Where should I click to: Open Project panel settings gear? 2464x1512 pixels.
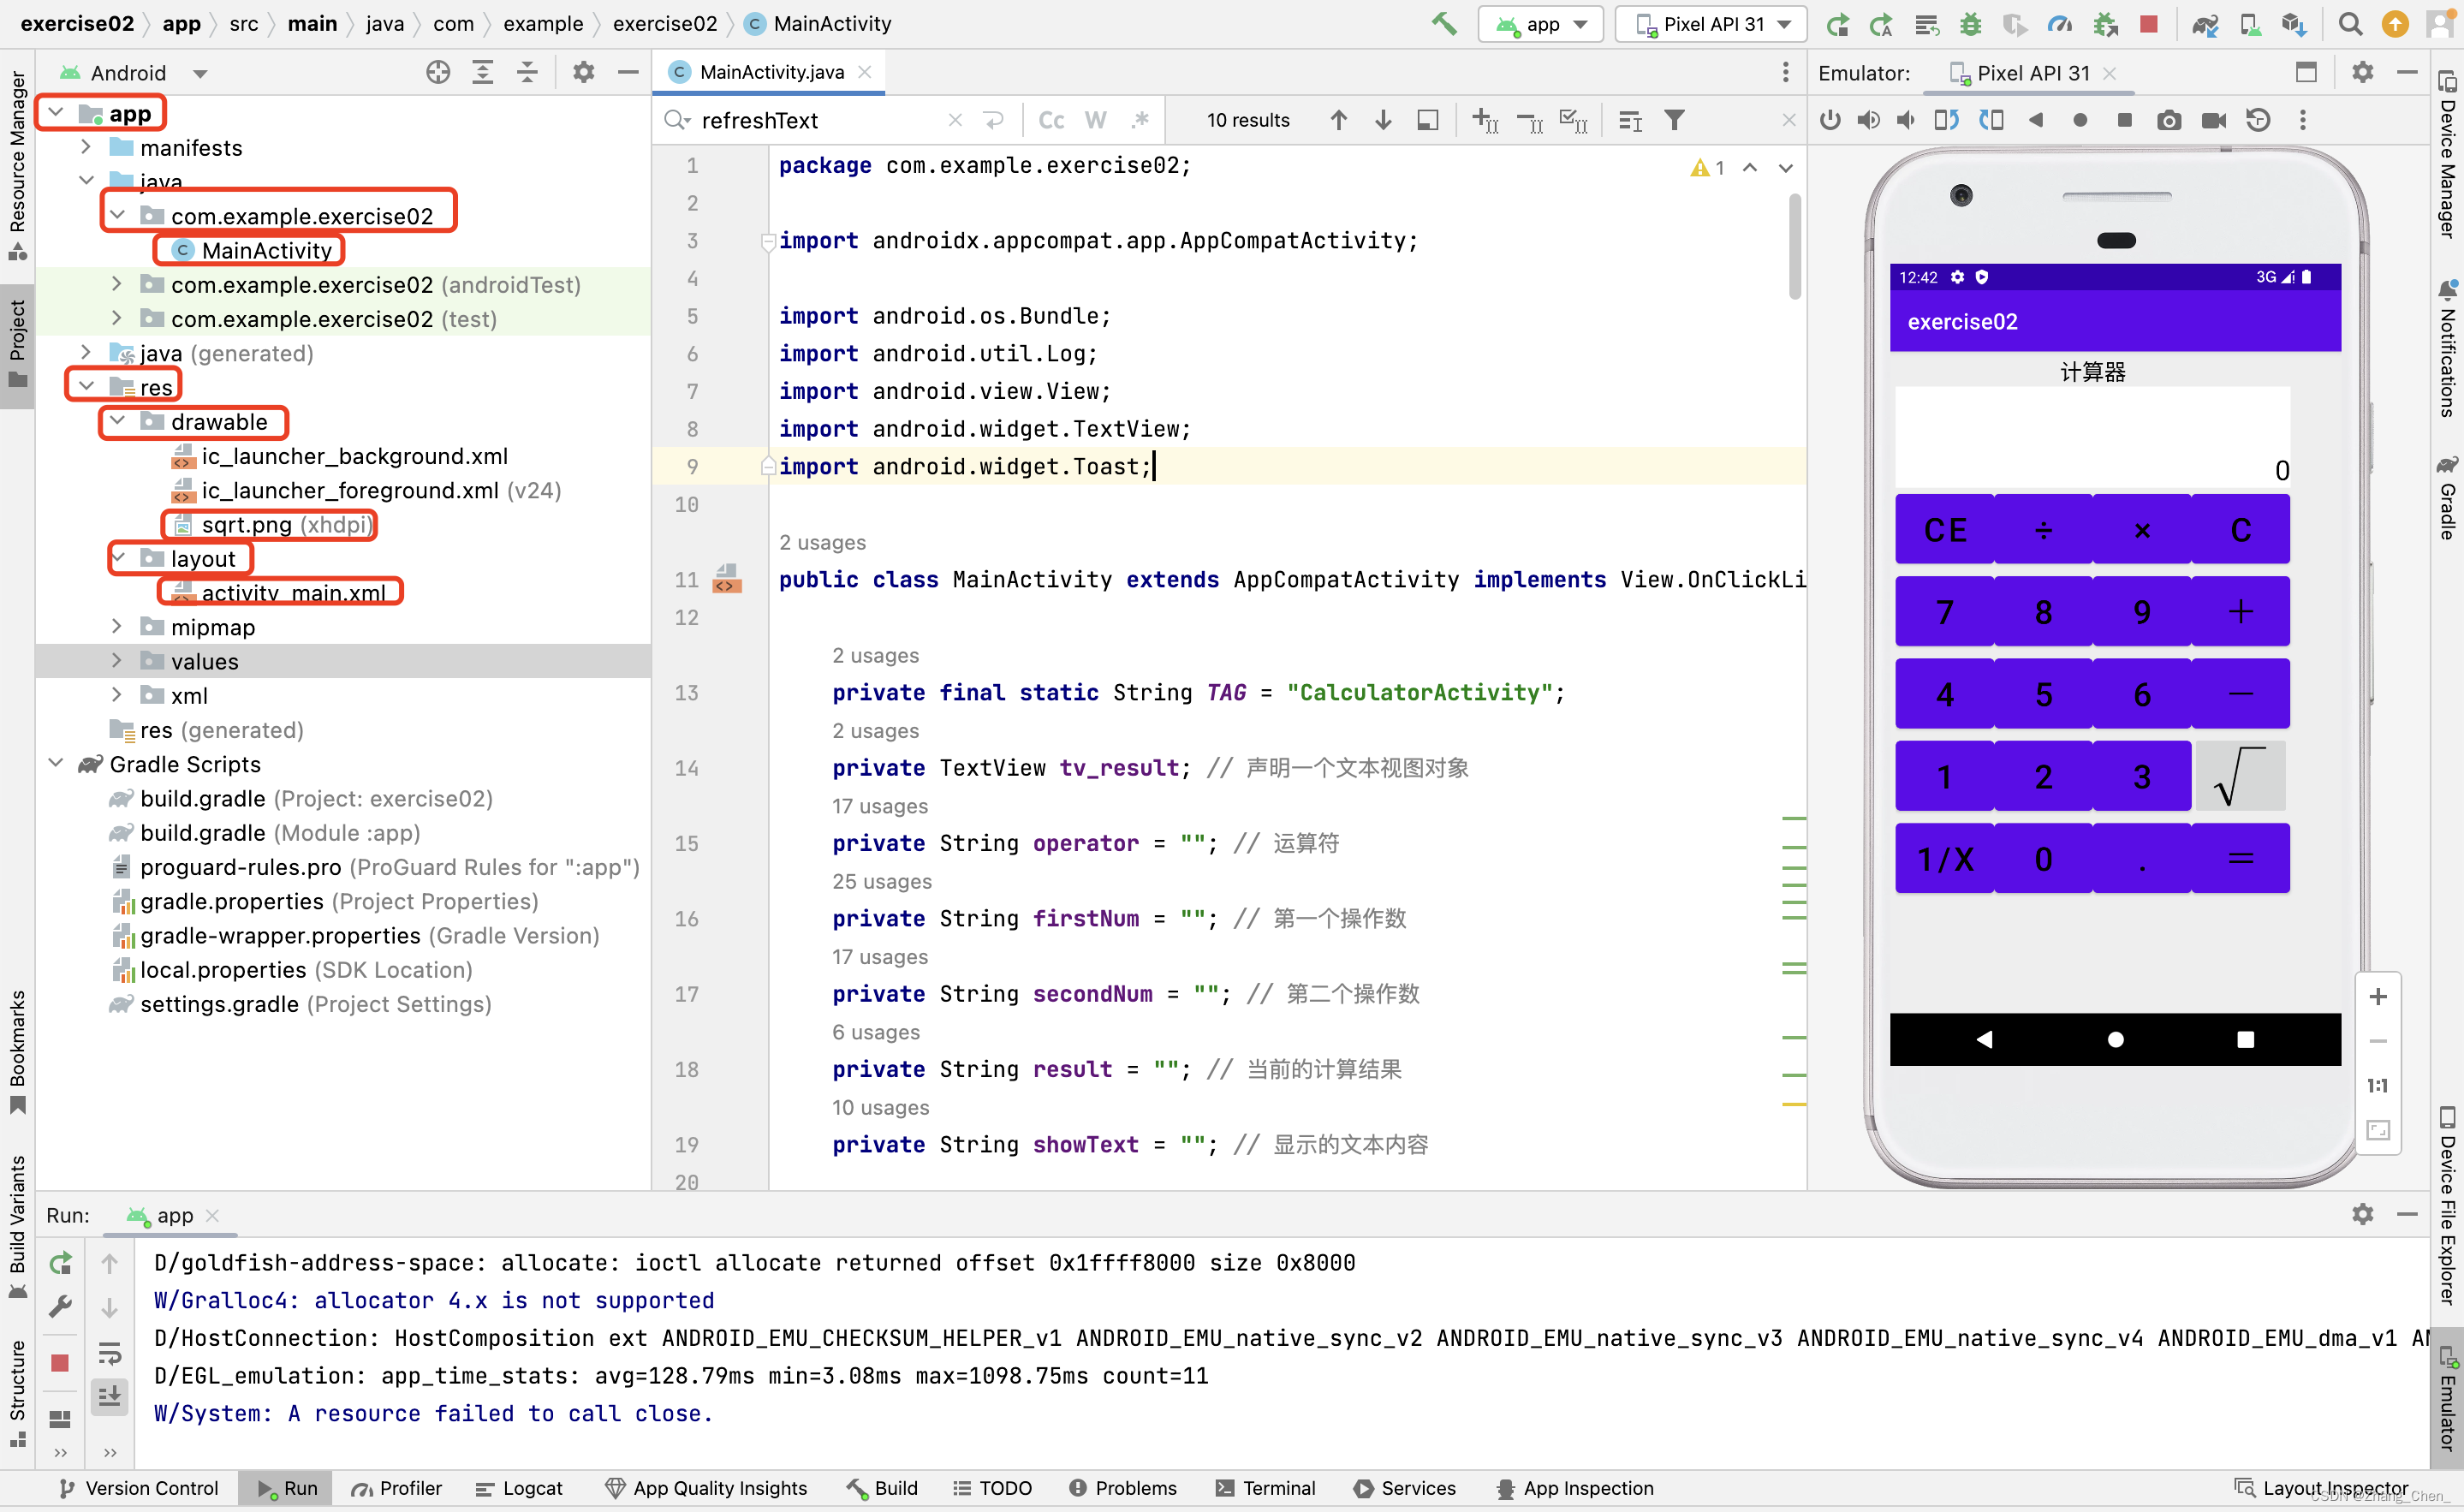pos(583,72)
